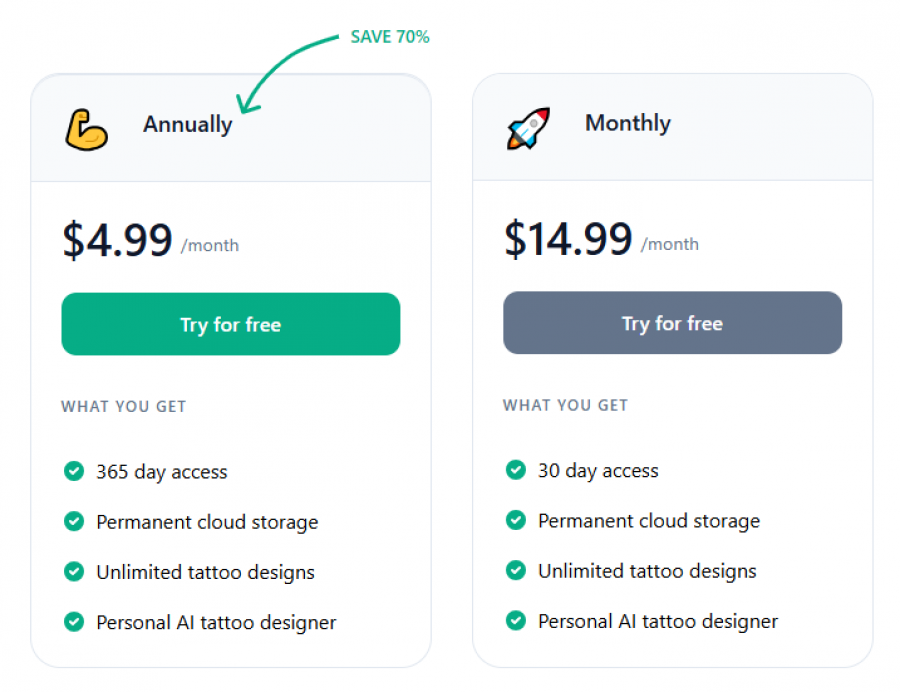The width and height of the screenshot is (900, 692).
Task: Select the Monthly plan header
Action: click(627, 123)
